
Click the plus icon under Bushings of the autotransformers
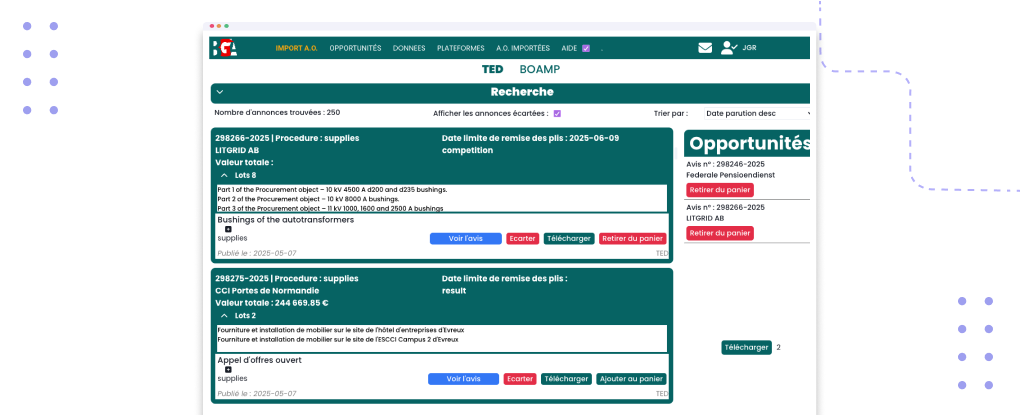(x=228, y=230)
